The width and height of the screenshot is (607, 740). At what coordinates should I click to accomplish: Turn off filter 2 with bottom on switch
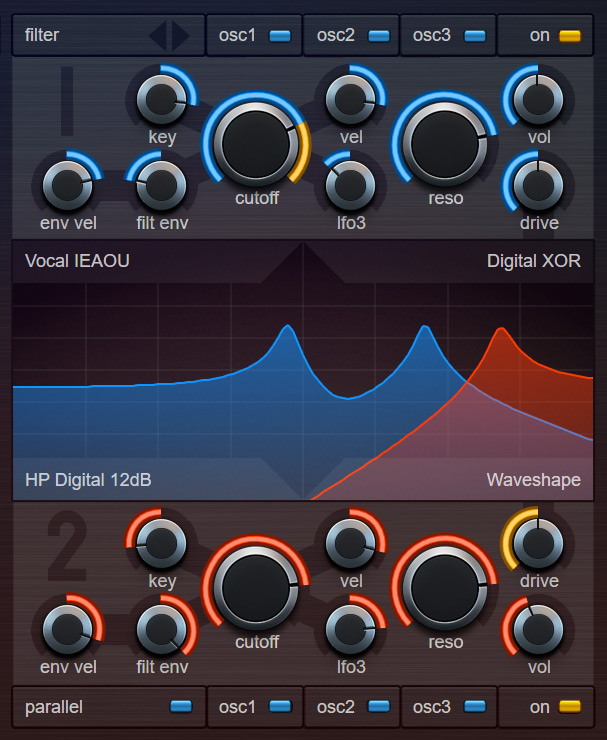569,707
